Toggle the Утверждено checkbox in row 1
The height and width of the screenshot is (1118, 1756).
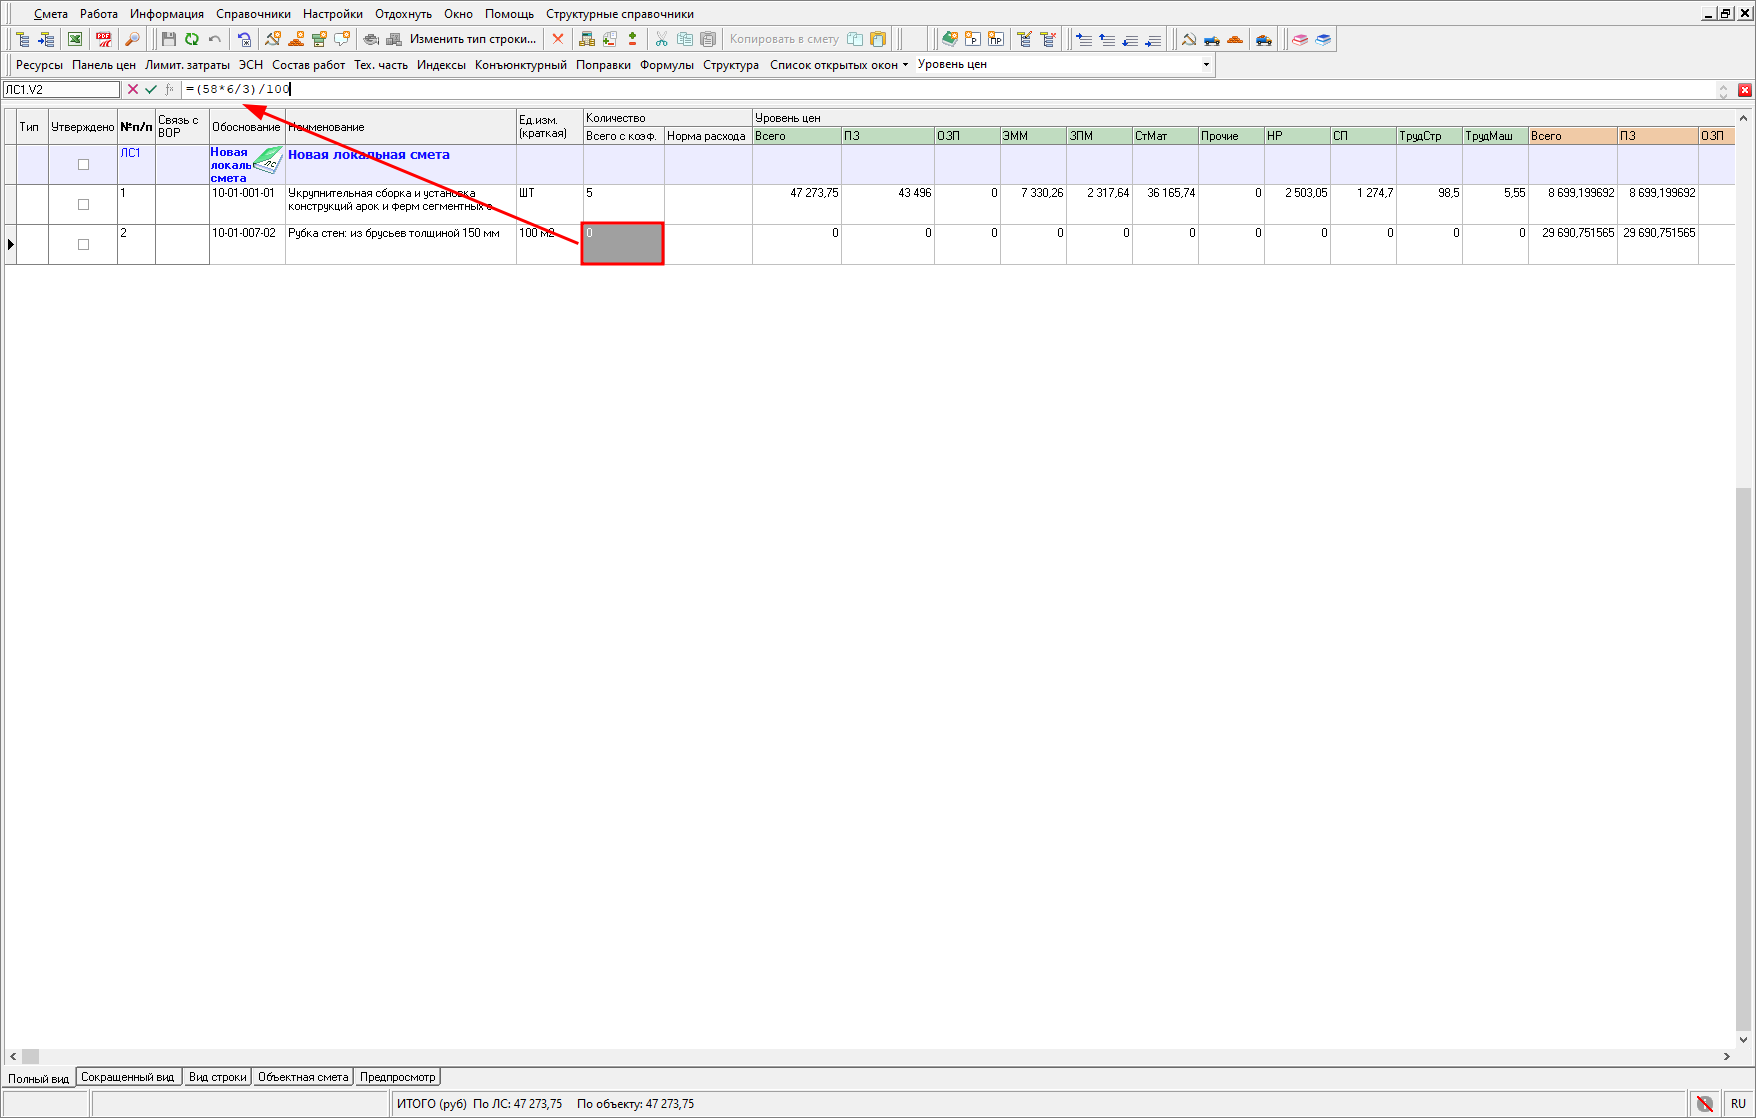(83, 204)
